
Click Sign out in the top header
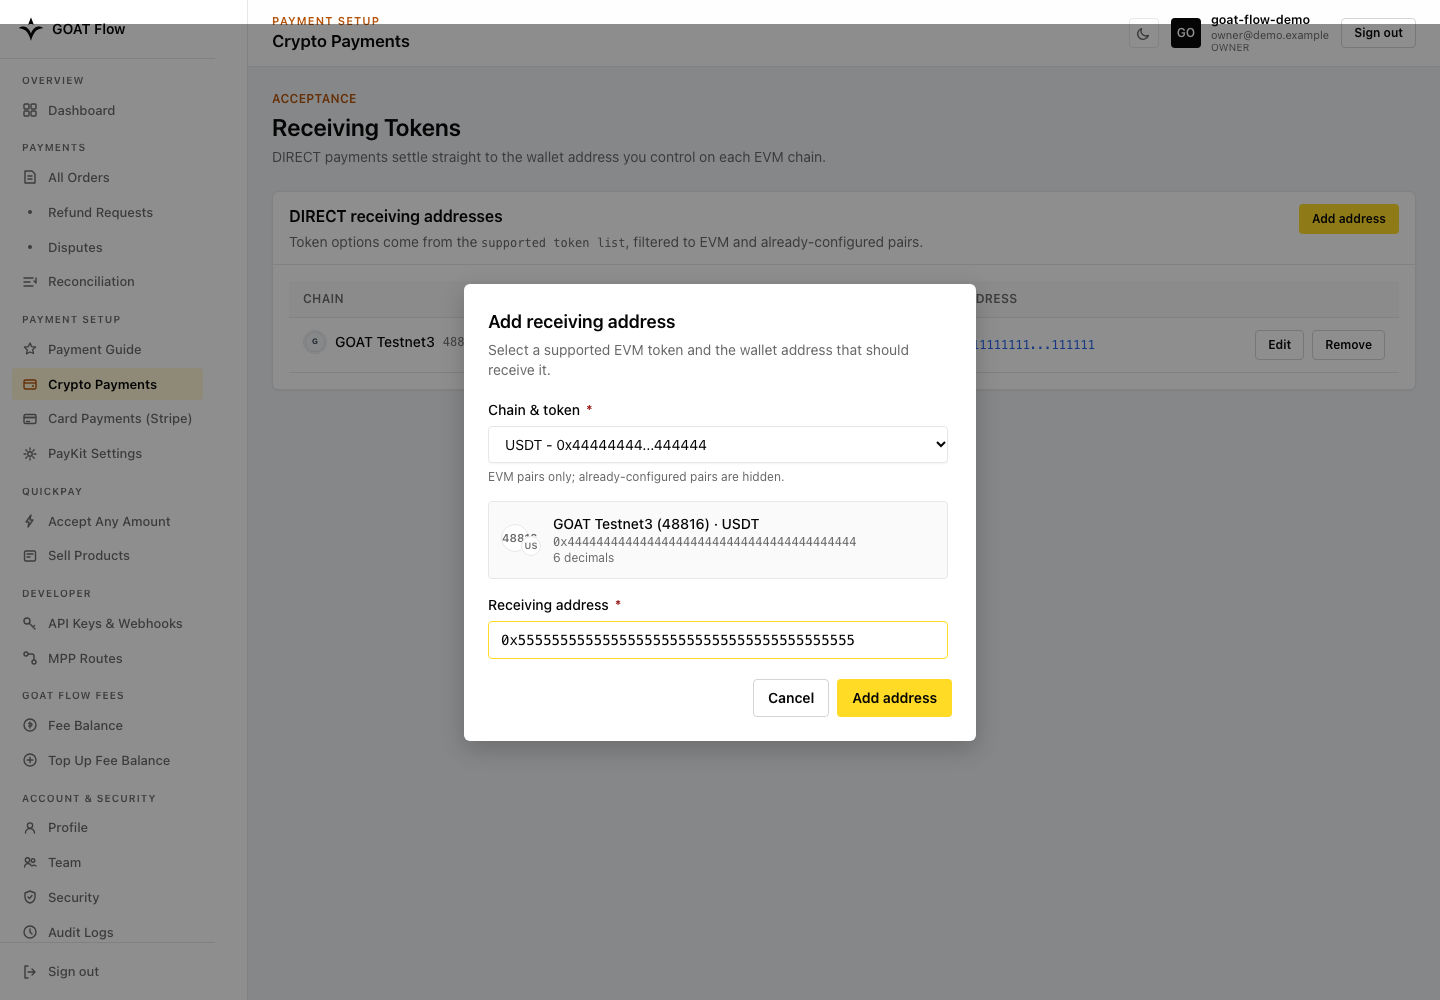point(1378,33)
